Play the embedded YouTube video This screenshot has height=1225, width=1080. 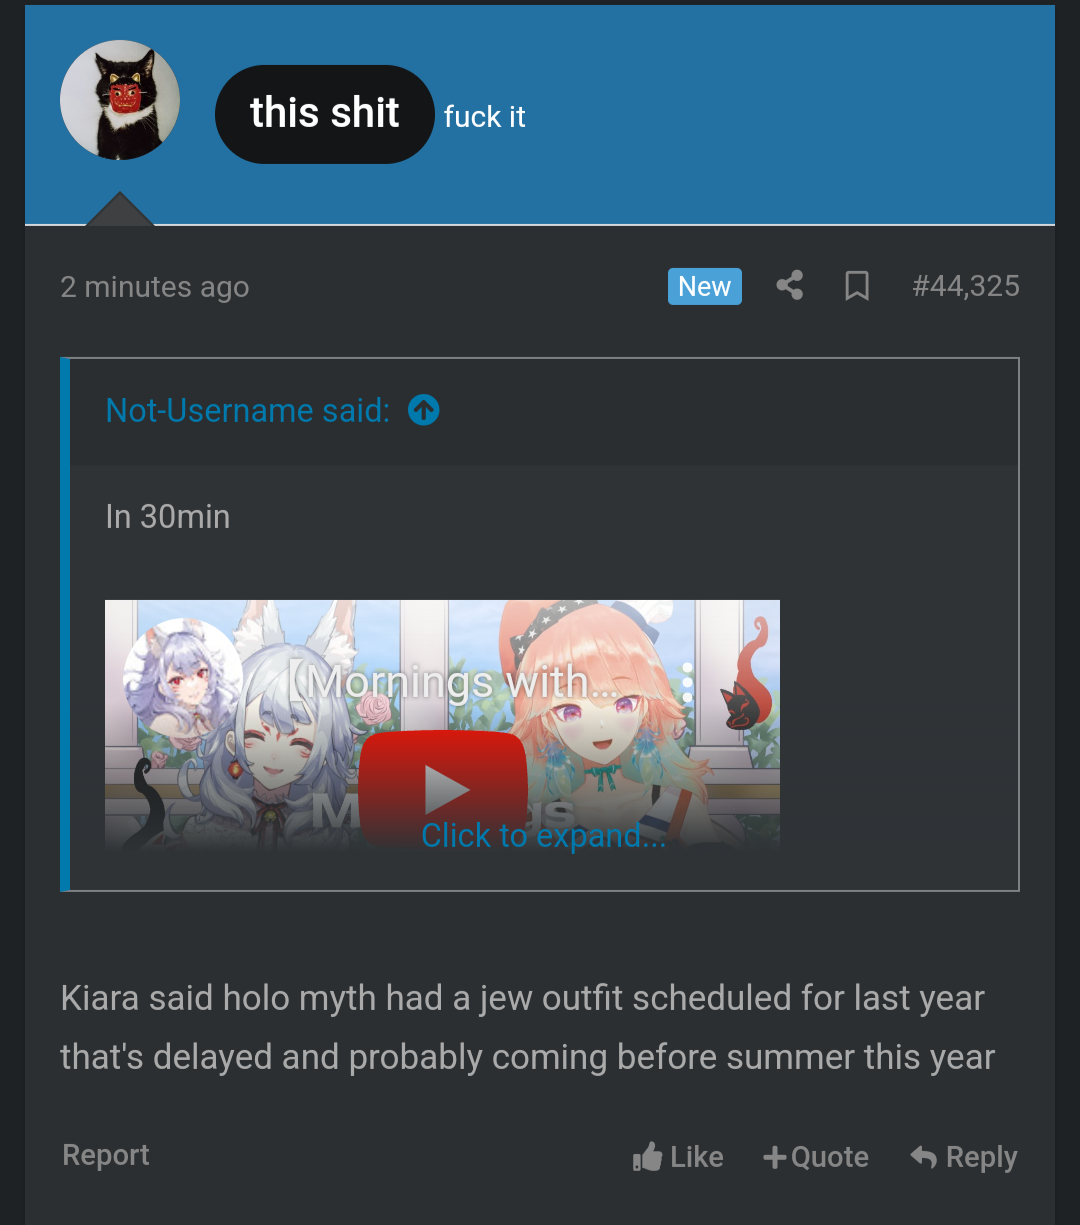tap(444, 790)
